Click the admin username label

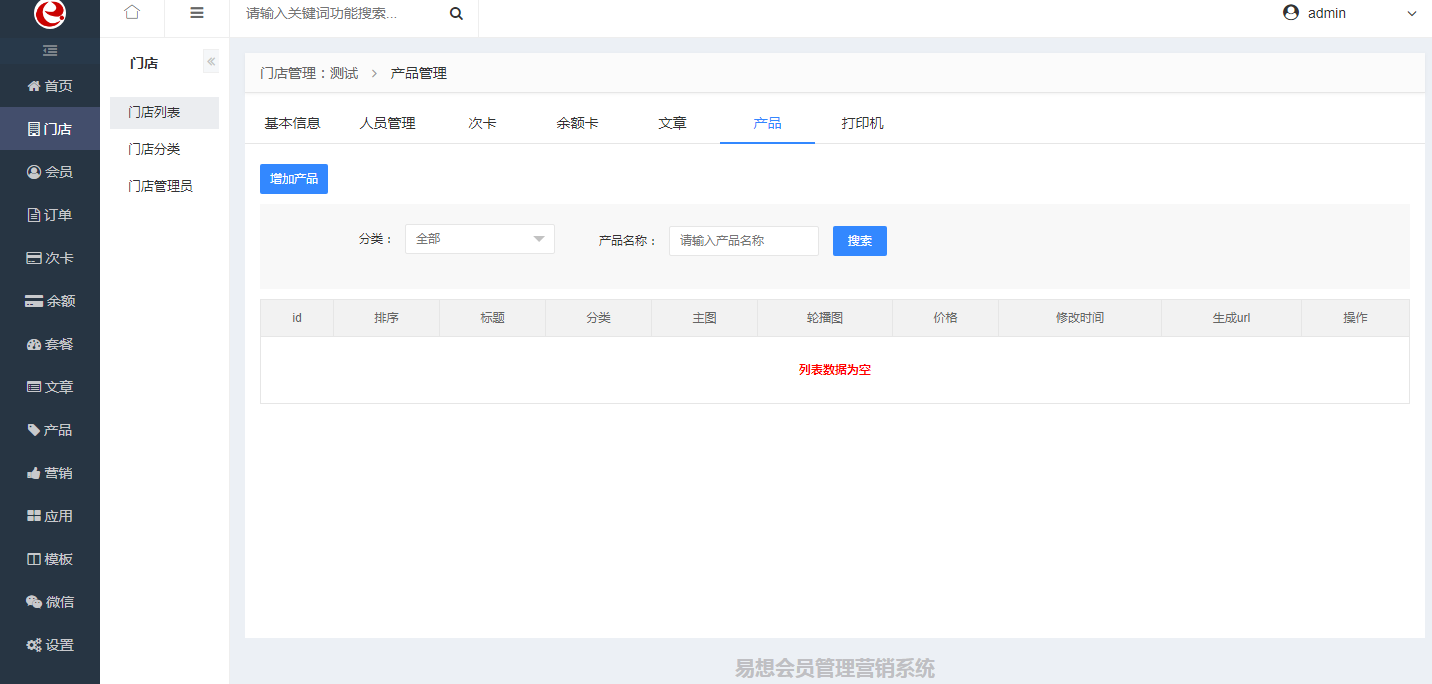1327,13
